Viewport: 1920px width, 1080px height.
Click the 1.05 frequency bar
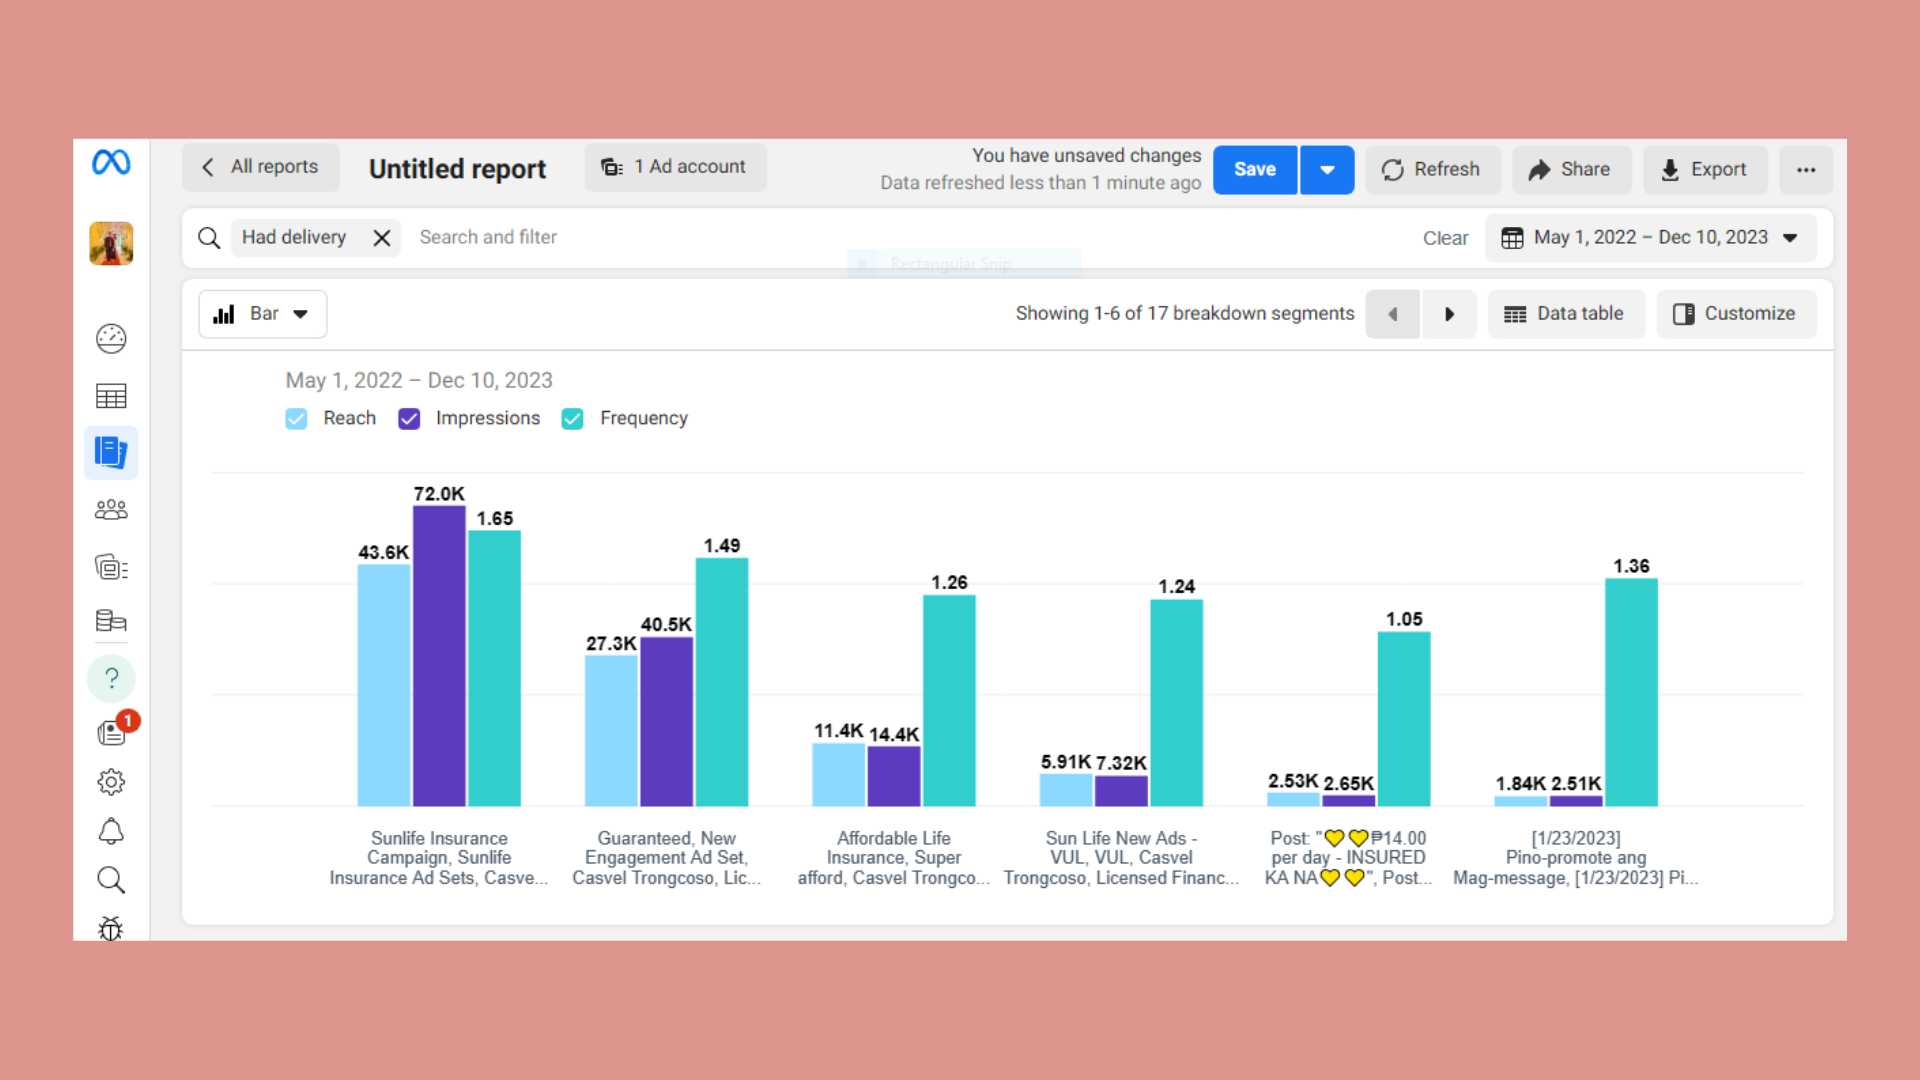tap(1404, 719)
